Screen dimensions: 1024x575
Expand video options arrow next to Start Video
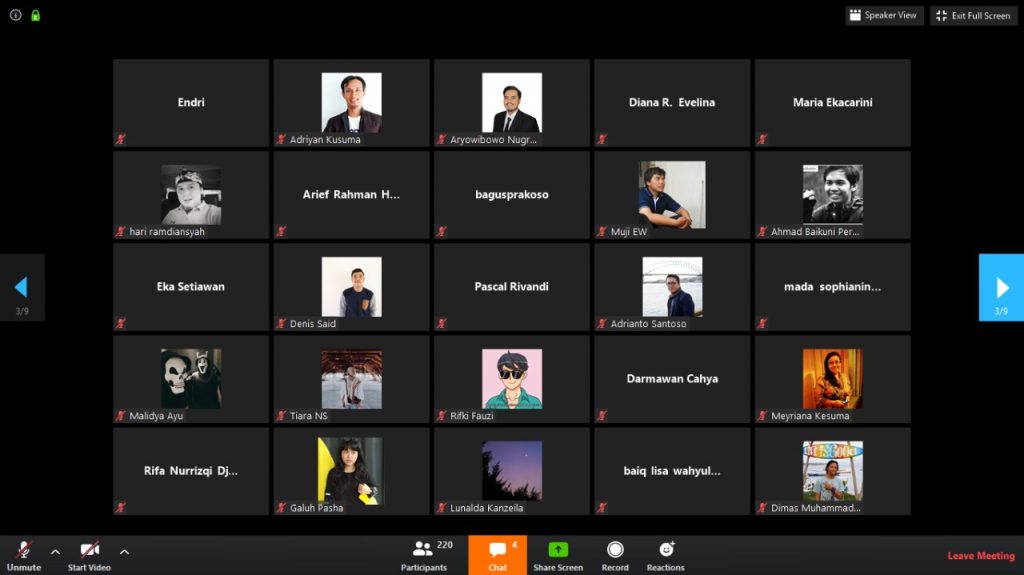point(124,551)
